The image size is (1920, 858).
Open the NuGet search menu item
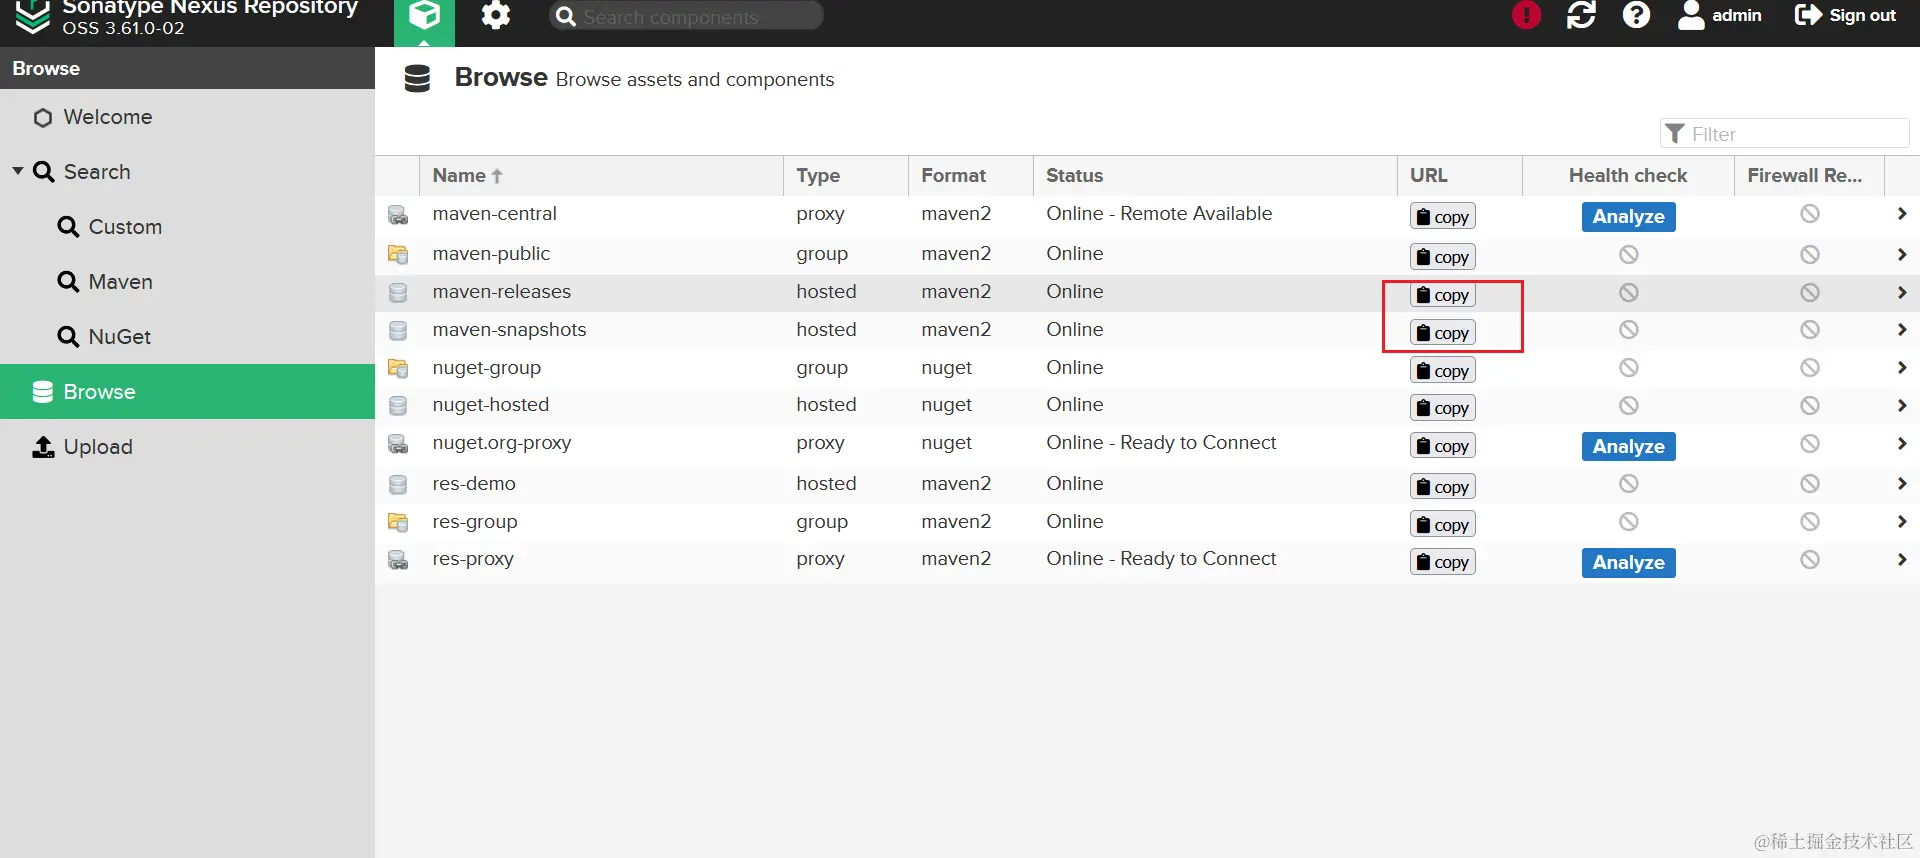tap(119, 337)
